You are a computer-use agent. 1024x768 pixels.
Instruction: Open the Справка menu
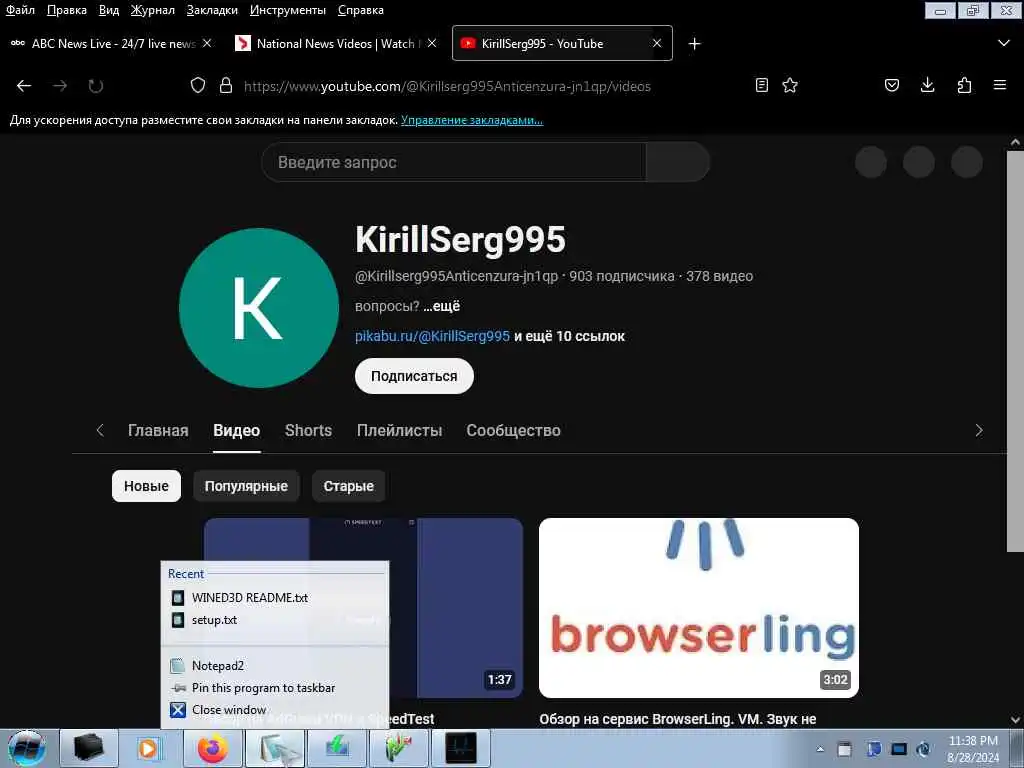tap(360, 10)
